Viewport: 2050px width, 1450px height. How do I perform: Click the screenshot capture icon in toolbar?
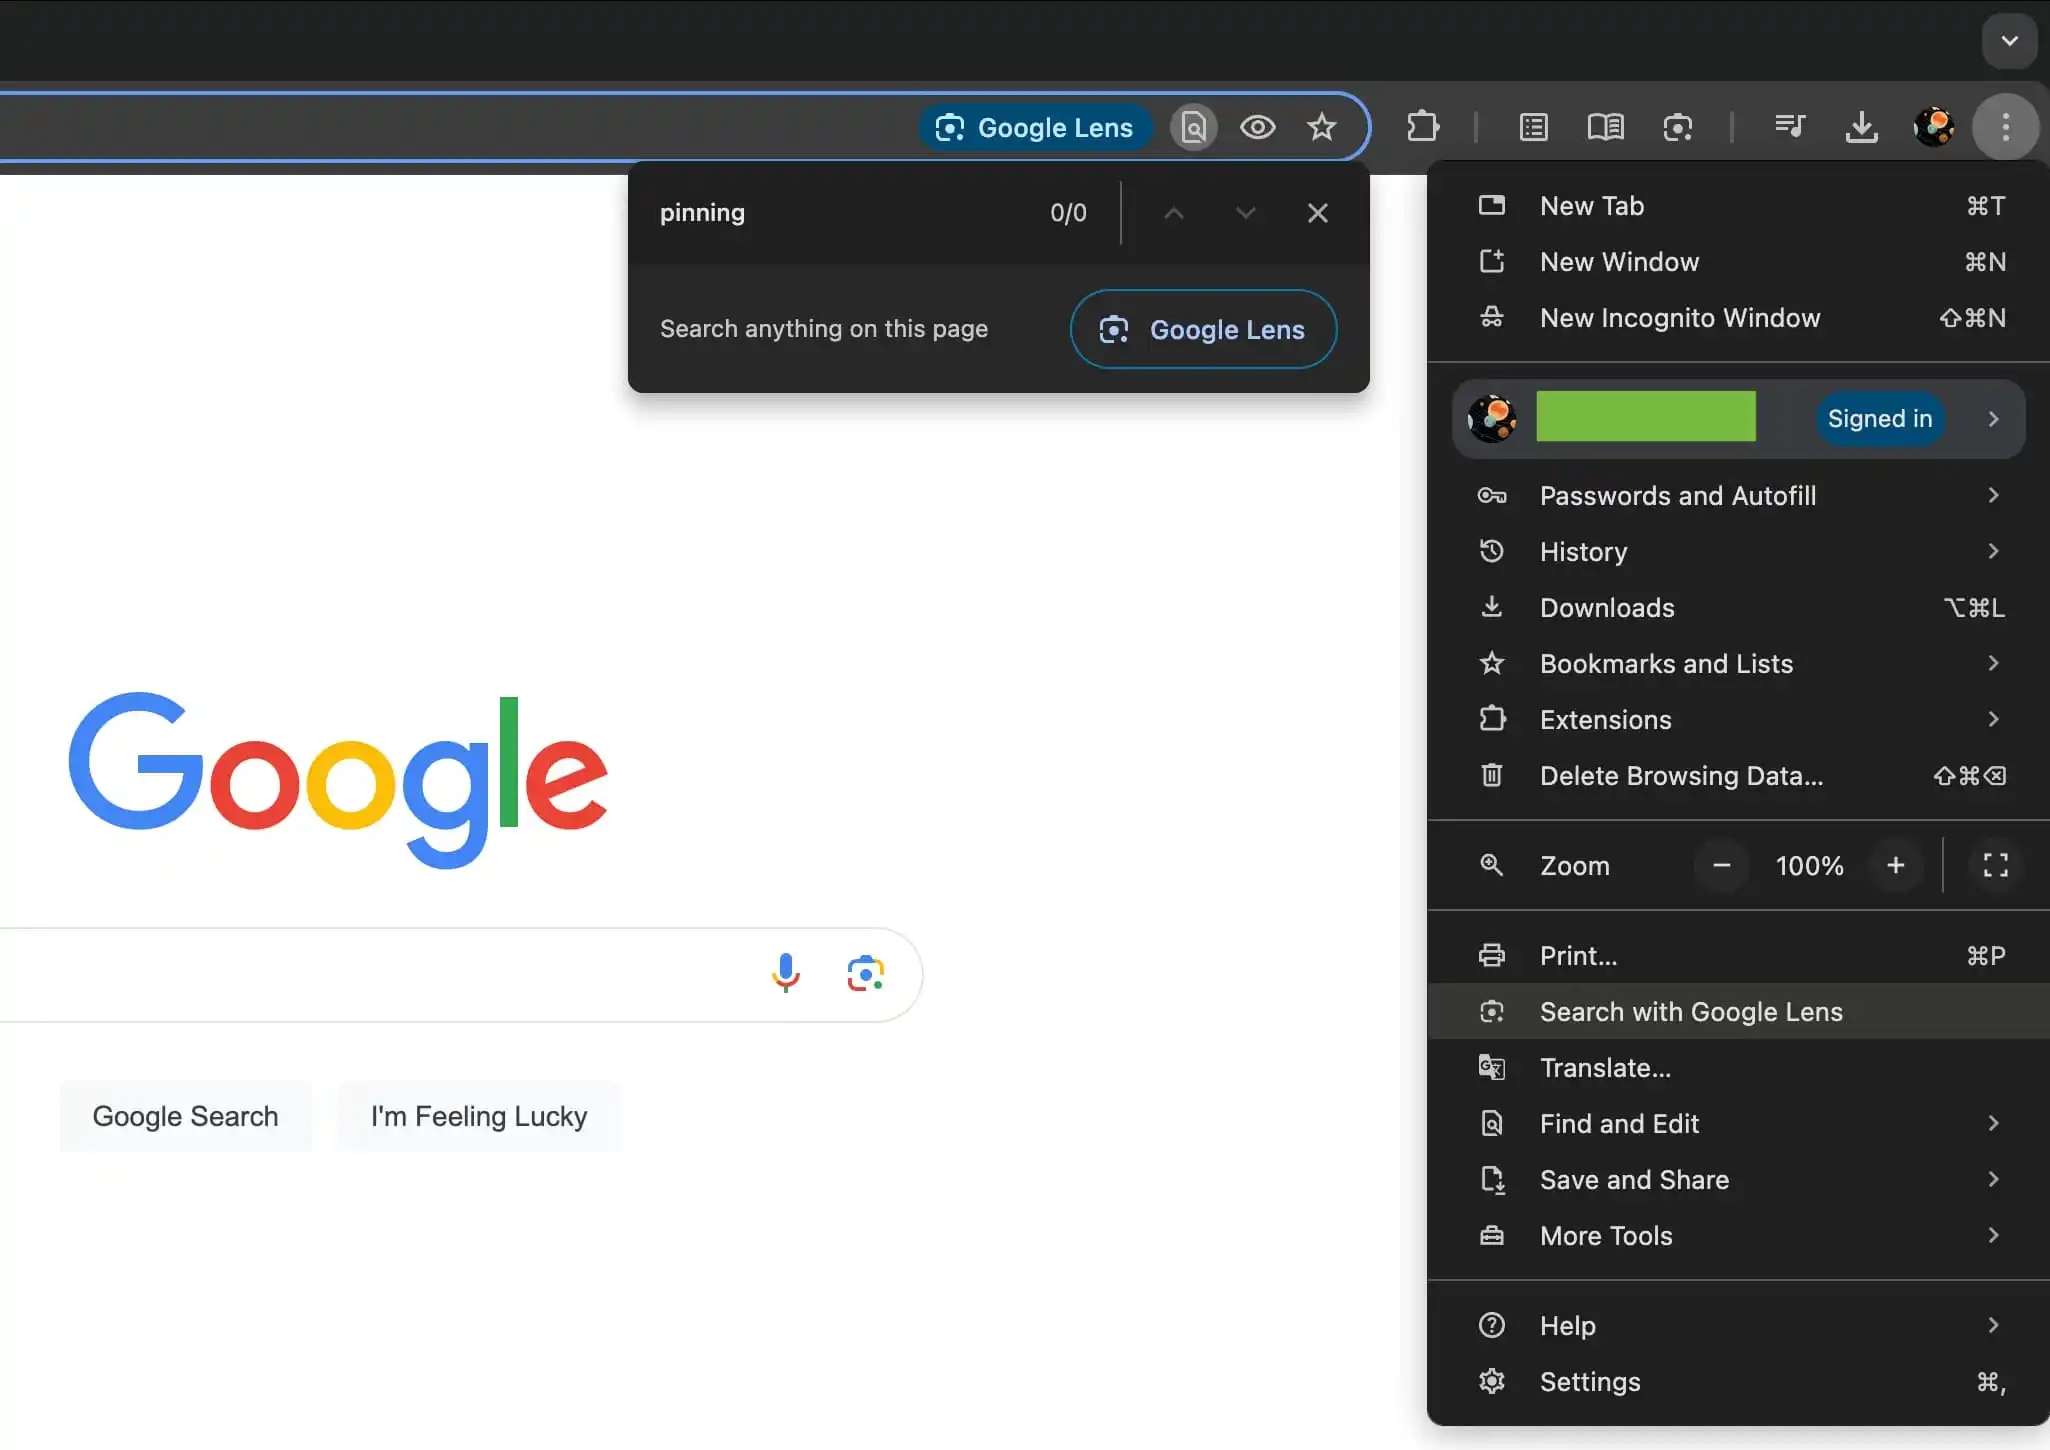(1677, 126)
